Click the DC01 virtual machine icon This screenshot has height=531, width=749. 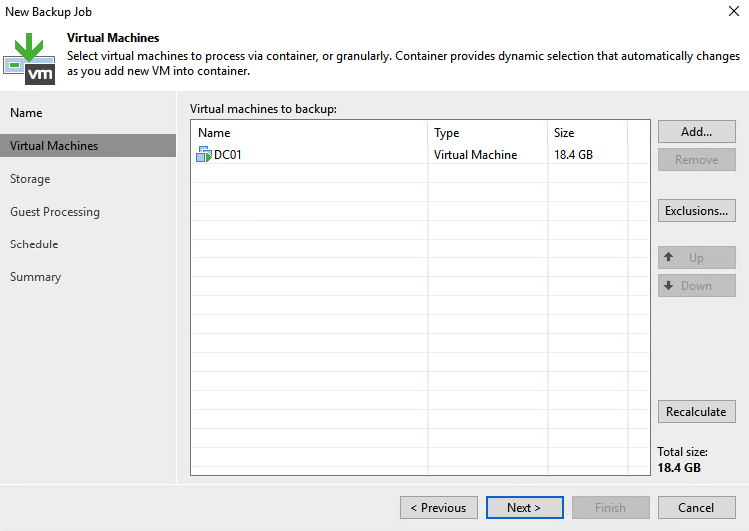click(204, 154)
